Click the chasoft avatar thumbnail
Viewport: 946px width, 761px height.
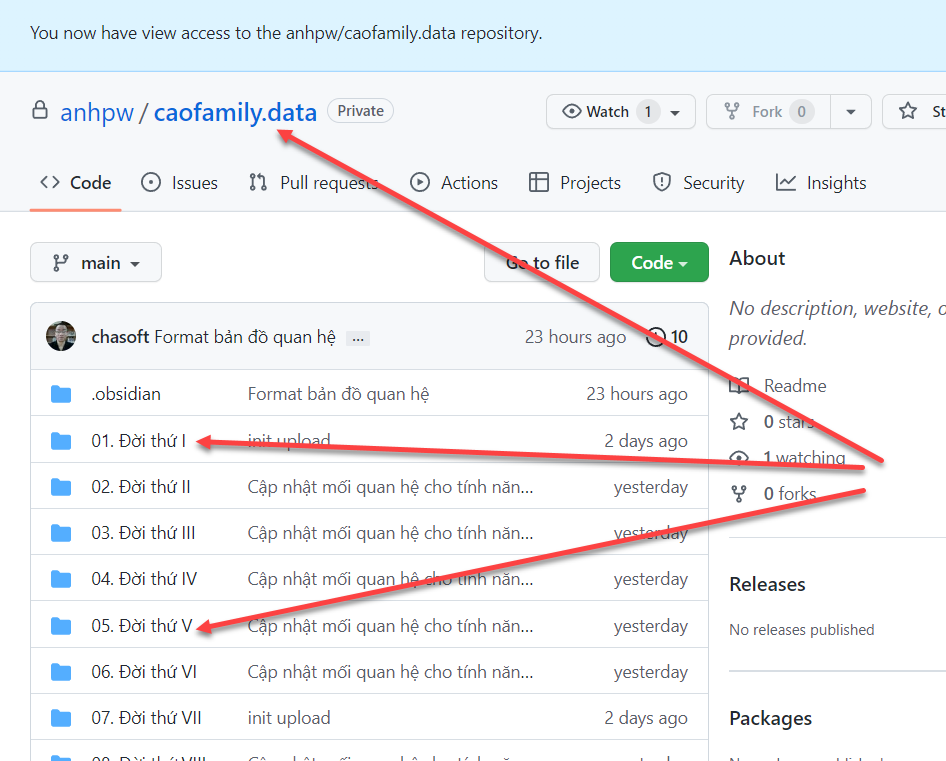click(x=61, y=337)
